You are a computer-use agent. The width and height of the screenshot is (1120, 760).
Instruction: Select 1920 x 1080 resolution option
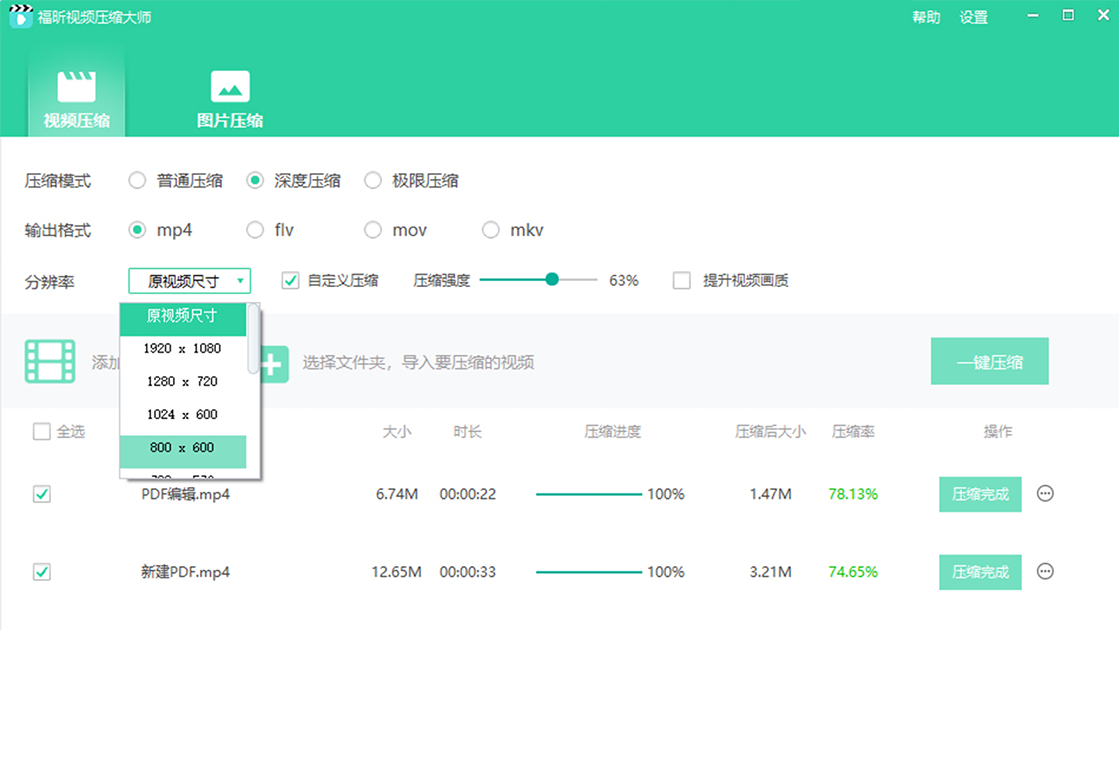(x=182, y=348)
